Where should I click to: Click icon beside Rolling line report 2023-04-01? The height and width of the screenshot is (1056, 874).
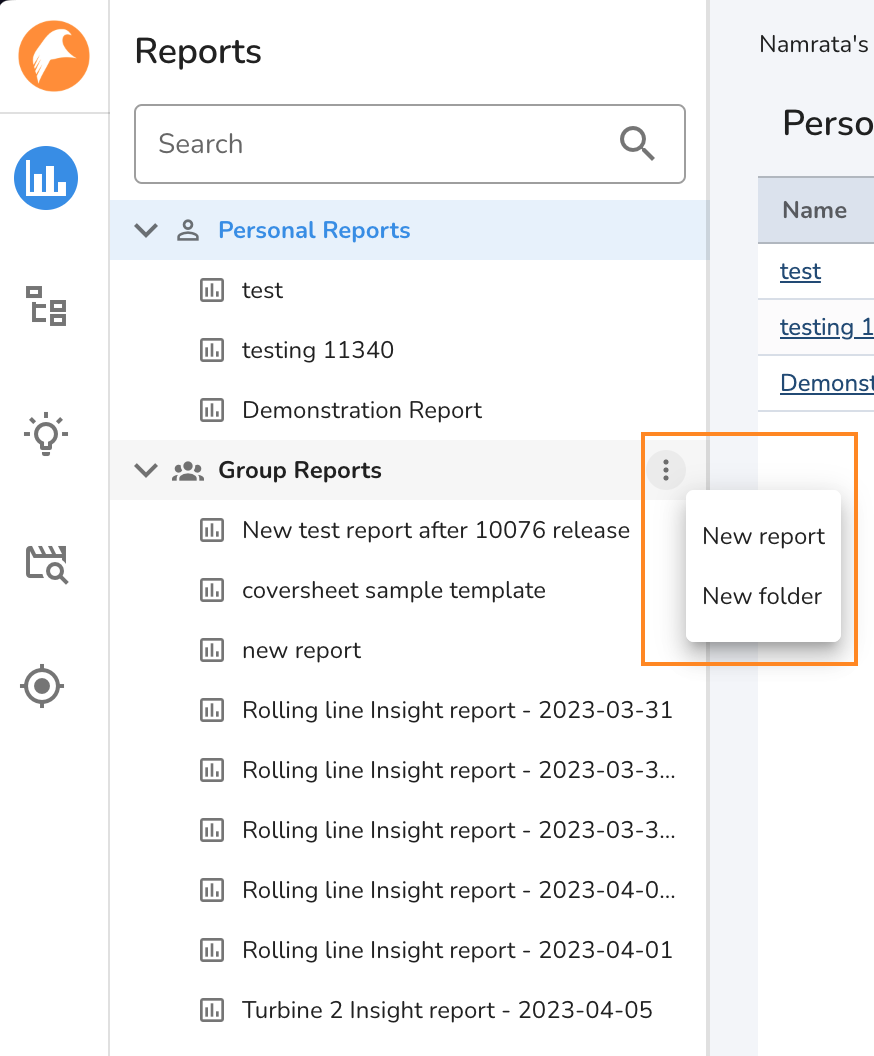coord(212,950)
